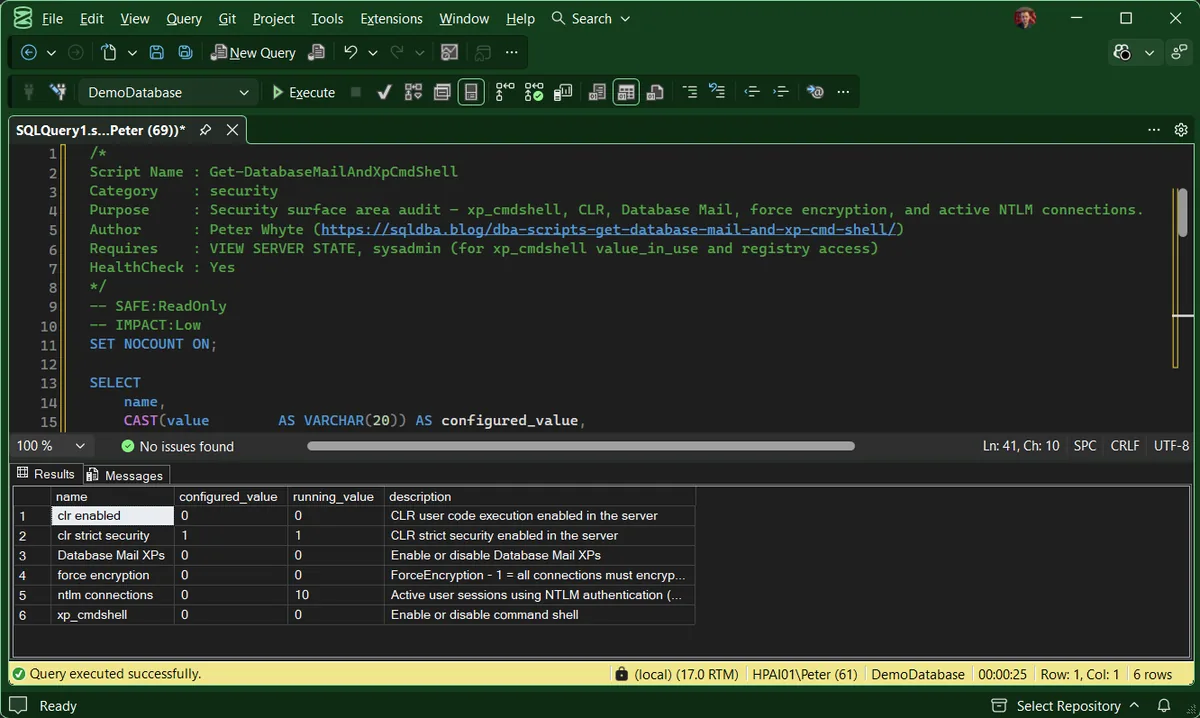Switch output to Results to File
This screenshot has width=1200, height=718.
coord(656,92)
